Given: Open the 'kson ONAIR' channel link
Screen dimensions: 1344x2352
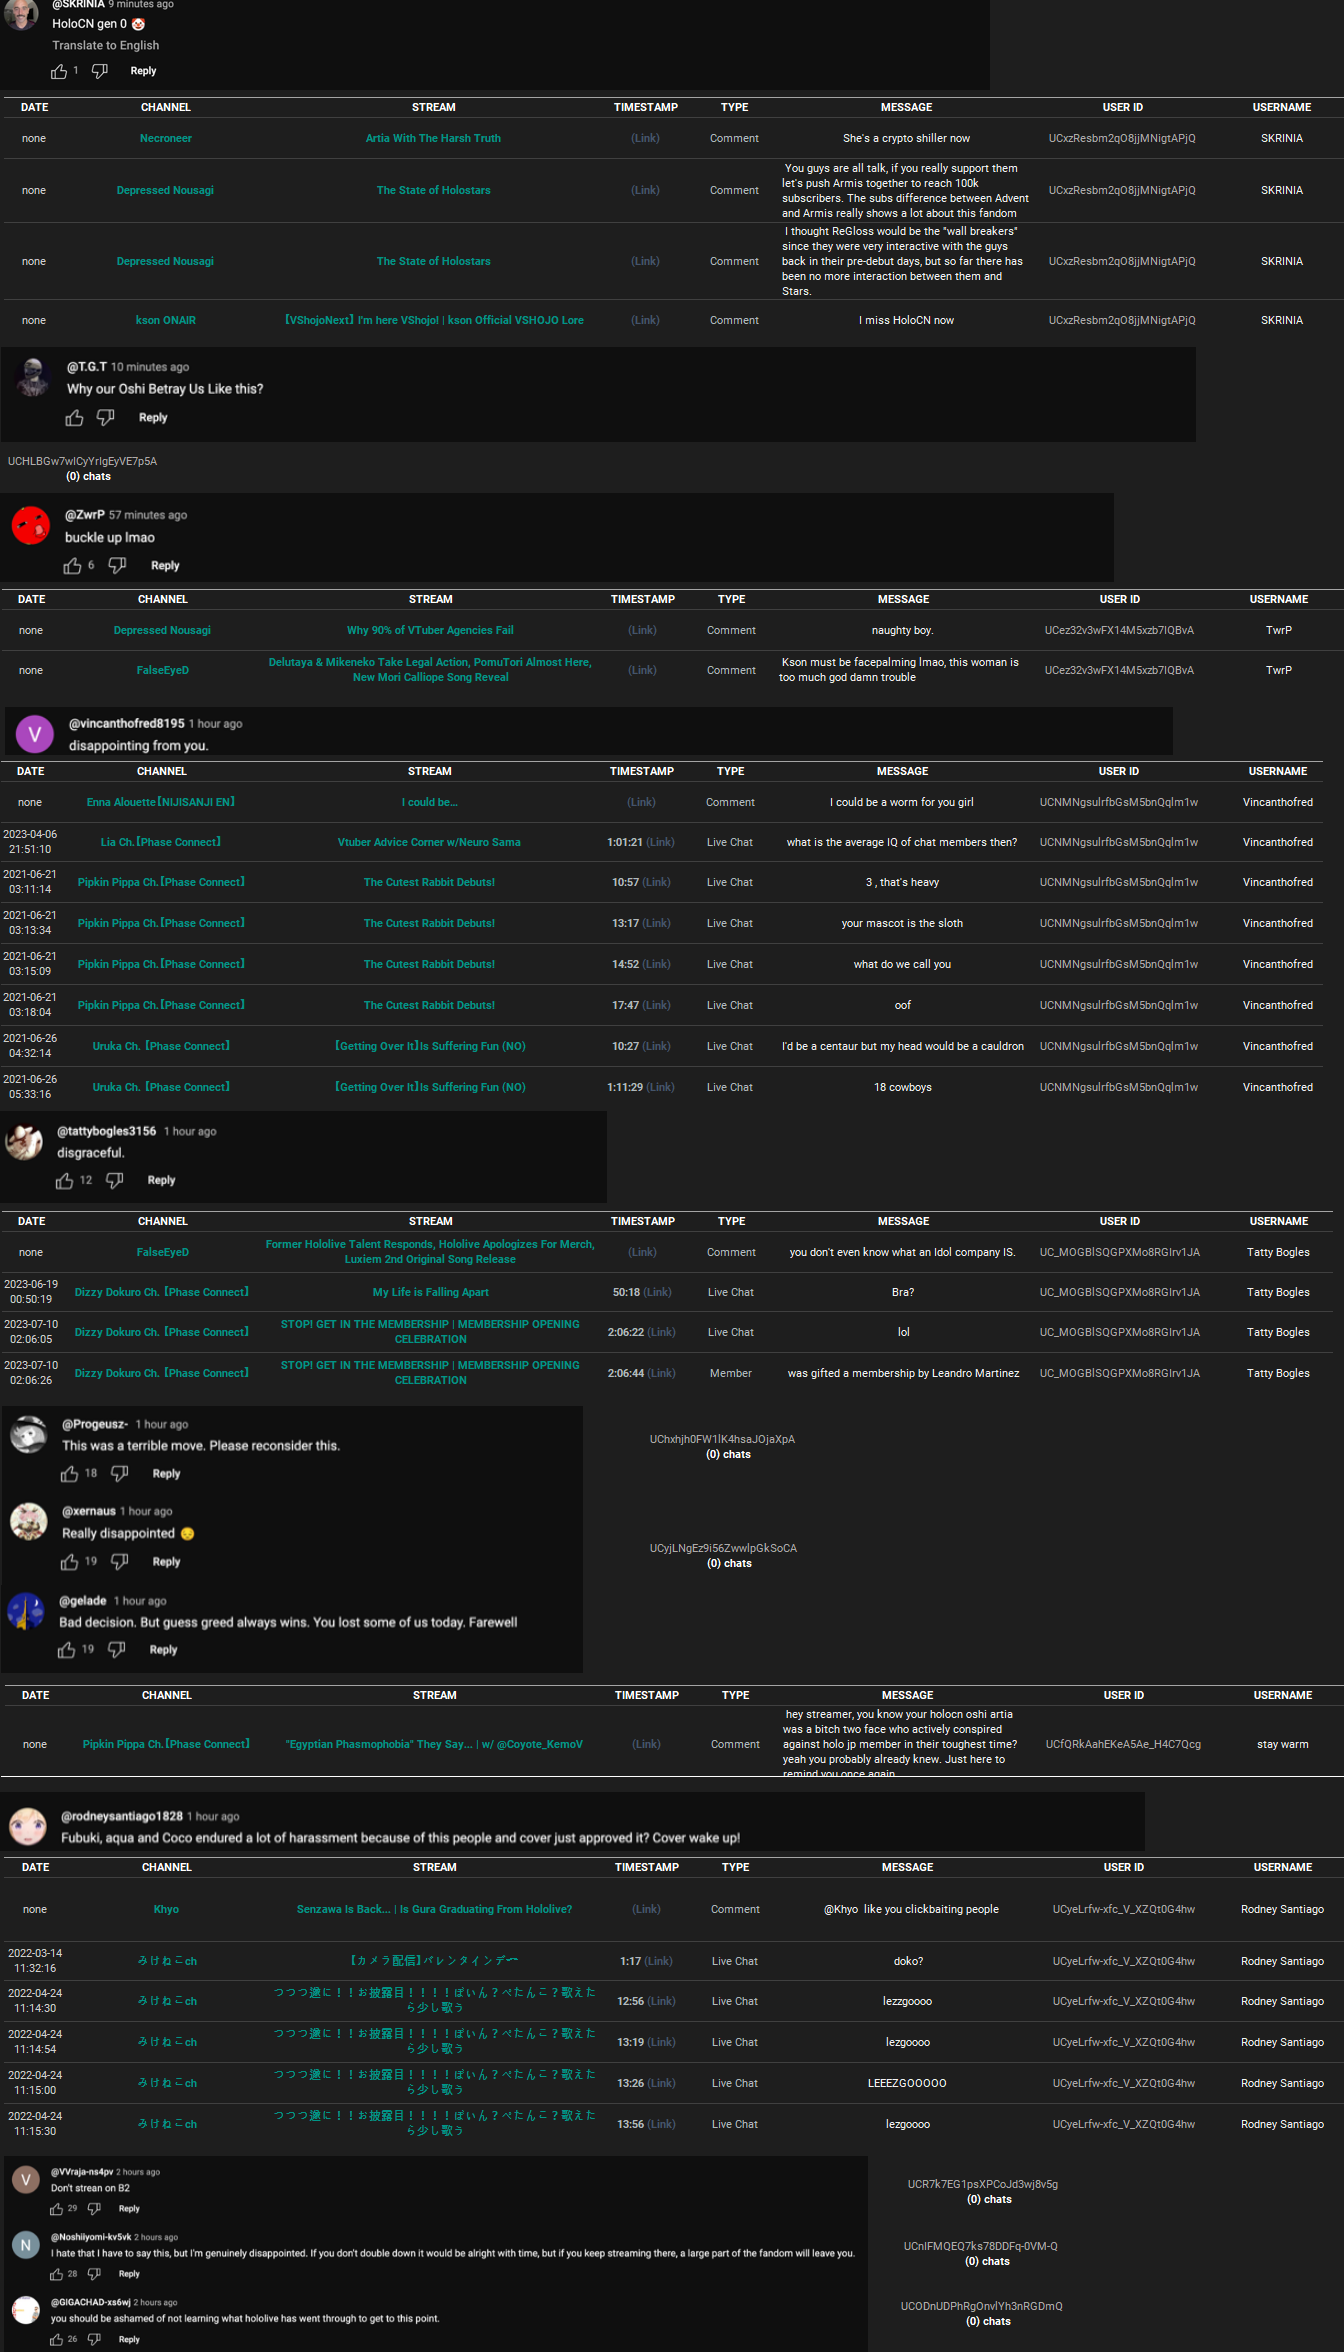Looking at the screenshot, I should coord(166,321).
